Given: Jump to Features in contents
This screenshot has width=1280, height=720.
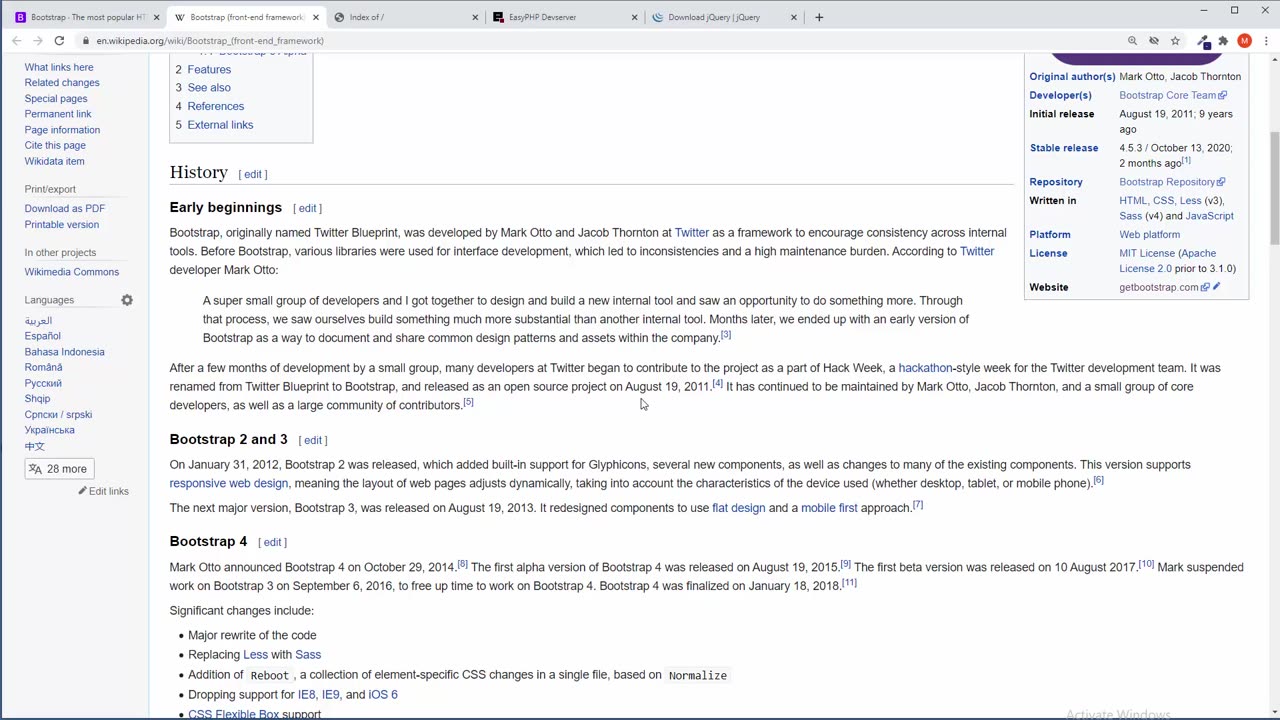Looking at the screenshot, I should (209, 69).
